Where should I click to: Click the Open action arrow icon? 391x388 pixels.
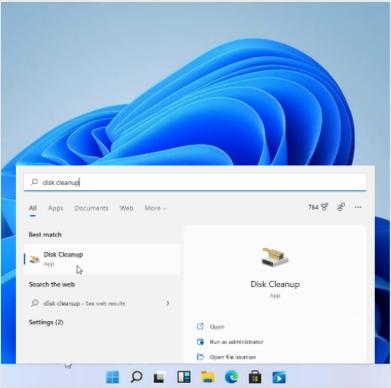coord(200,326)
